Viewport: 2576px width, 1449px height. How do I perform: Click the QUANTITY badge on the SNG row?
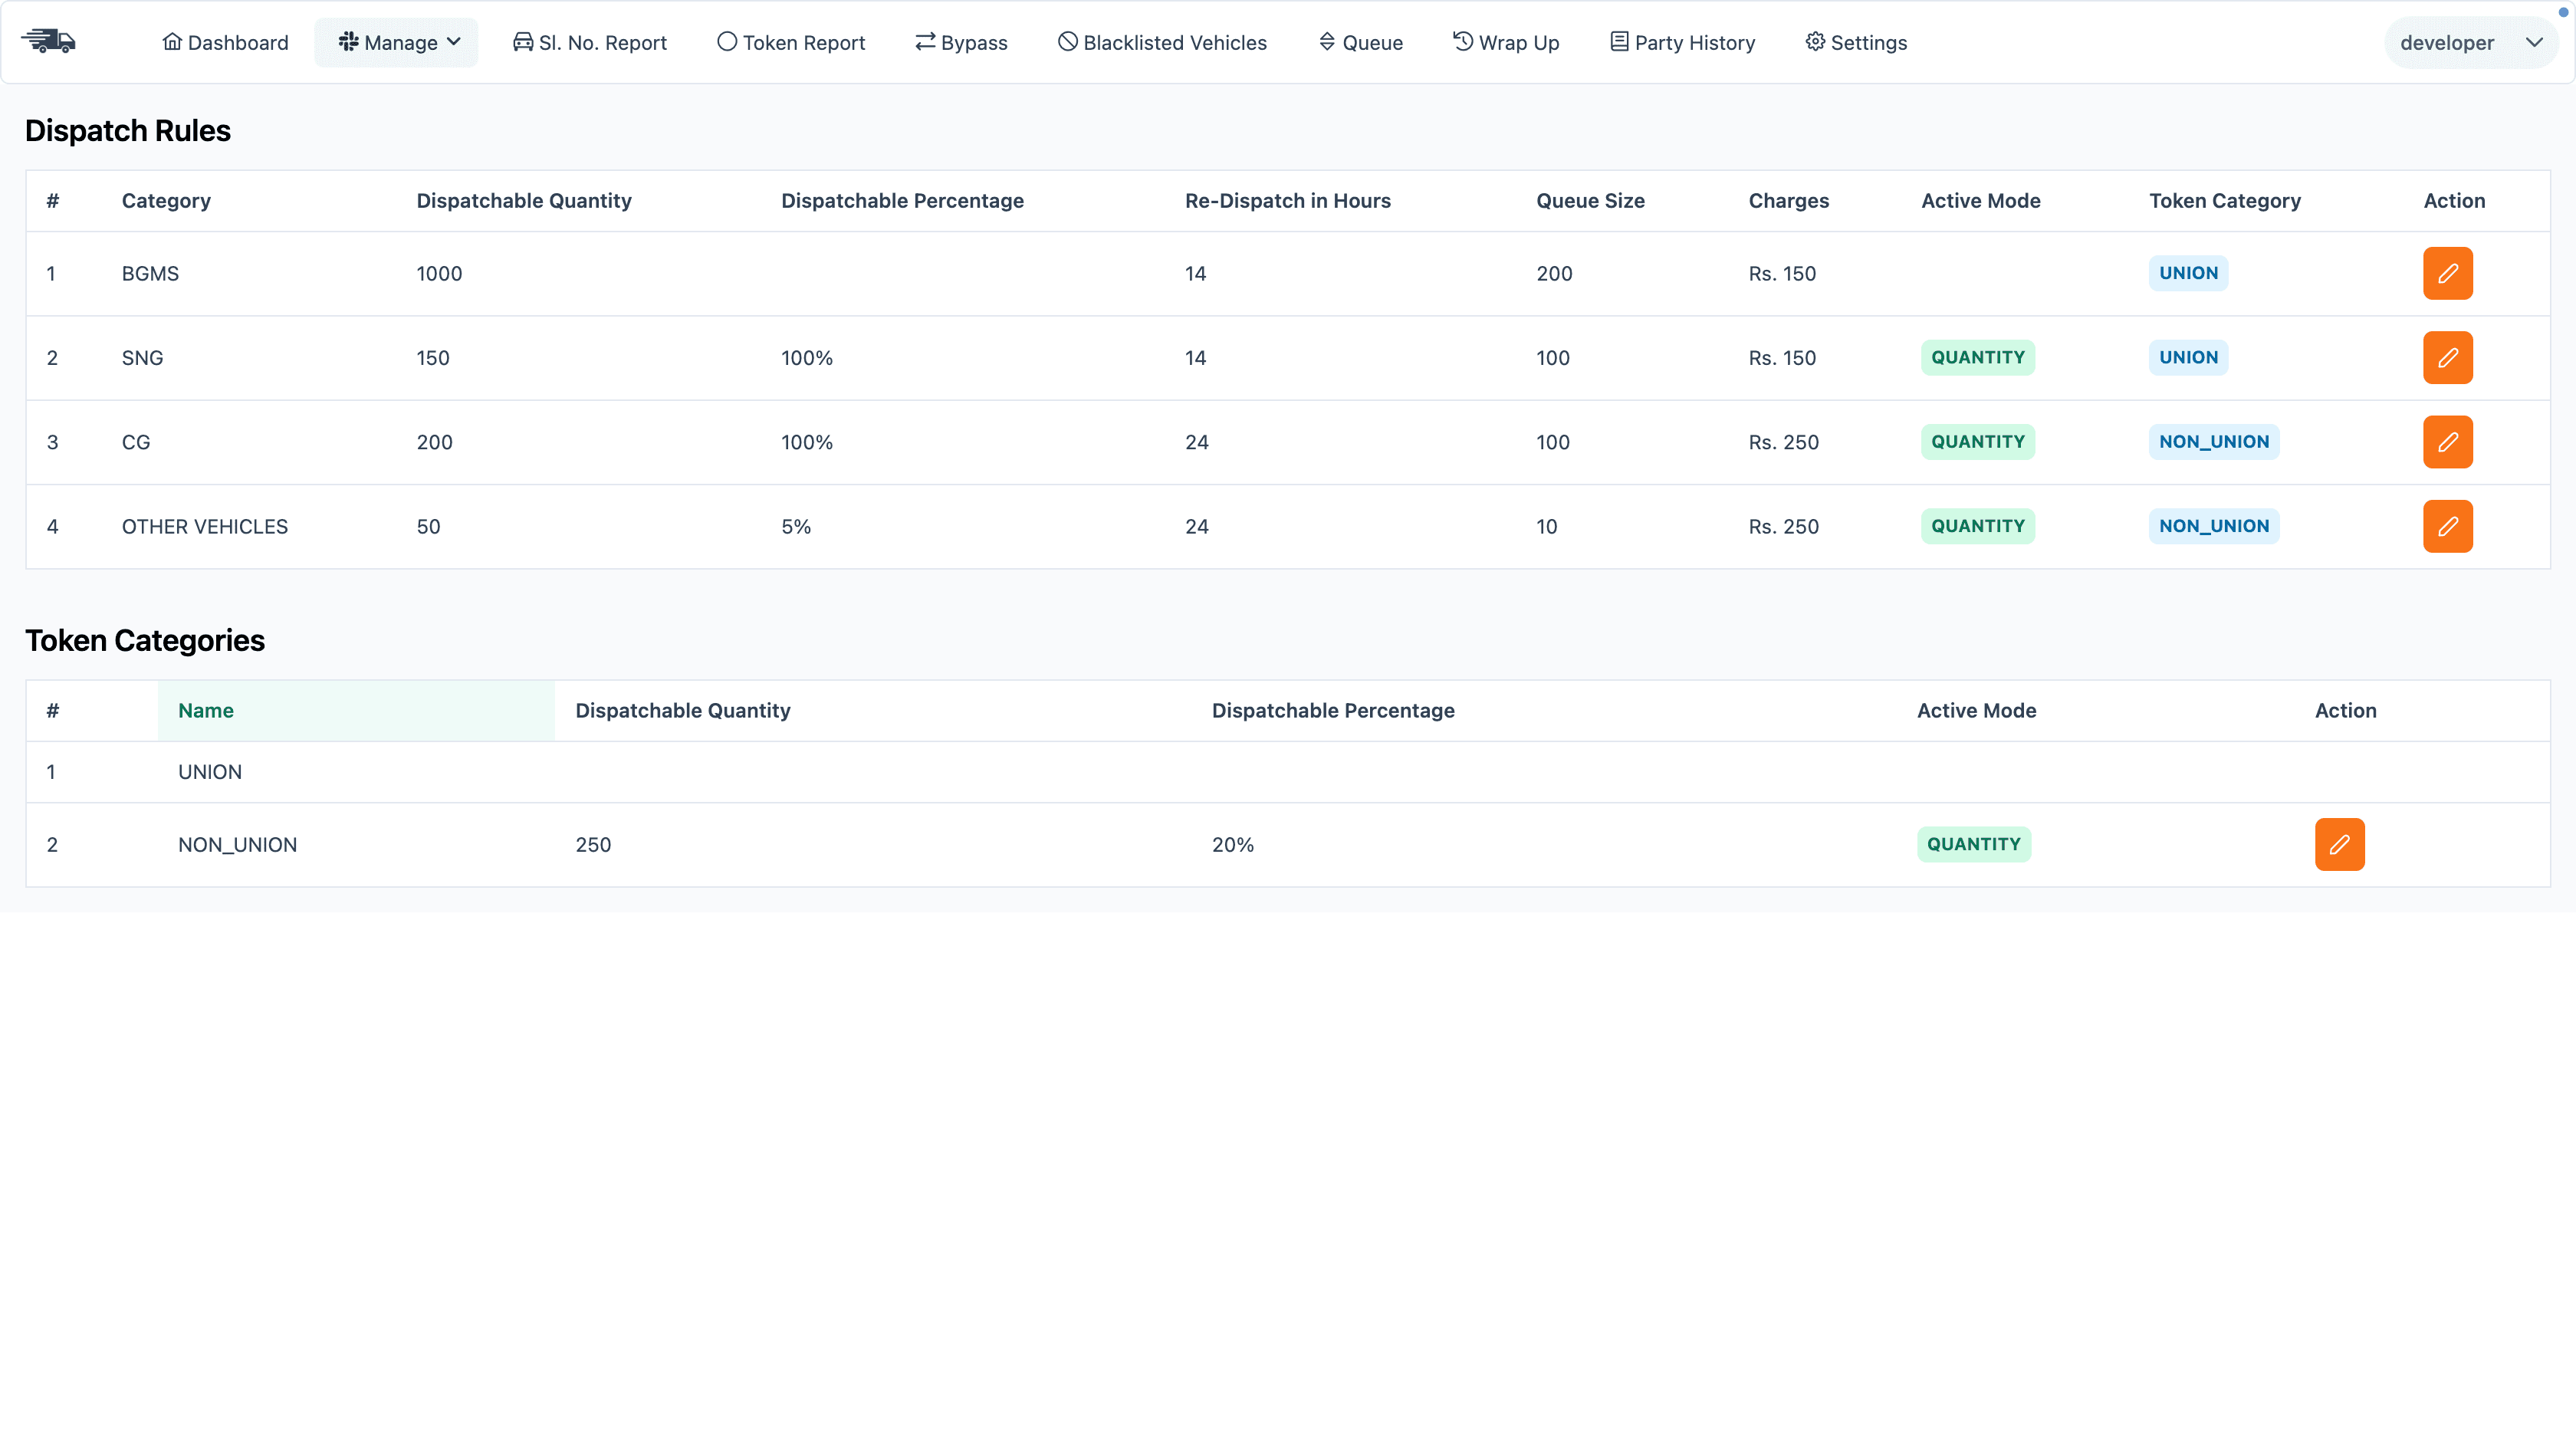[1977, 357]
